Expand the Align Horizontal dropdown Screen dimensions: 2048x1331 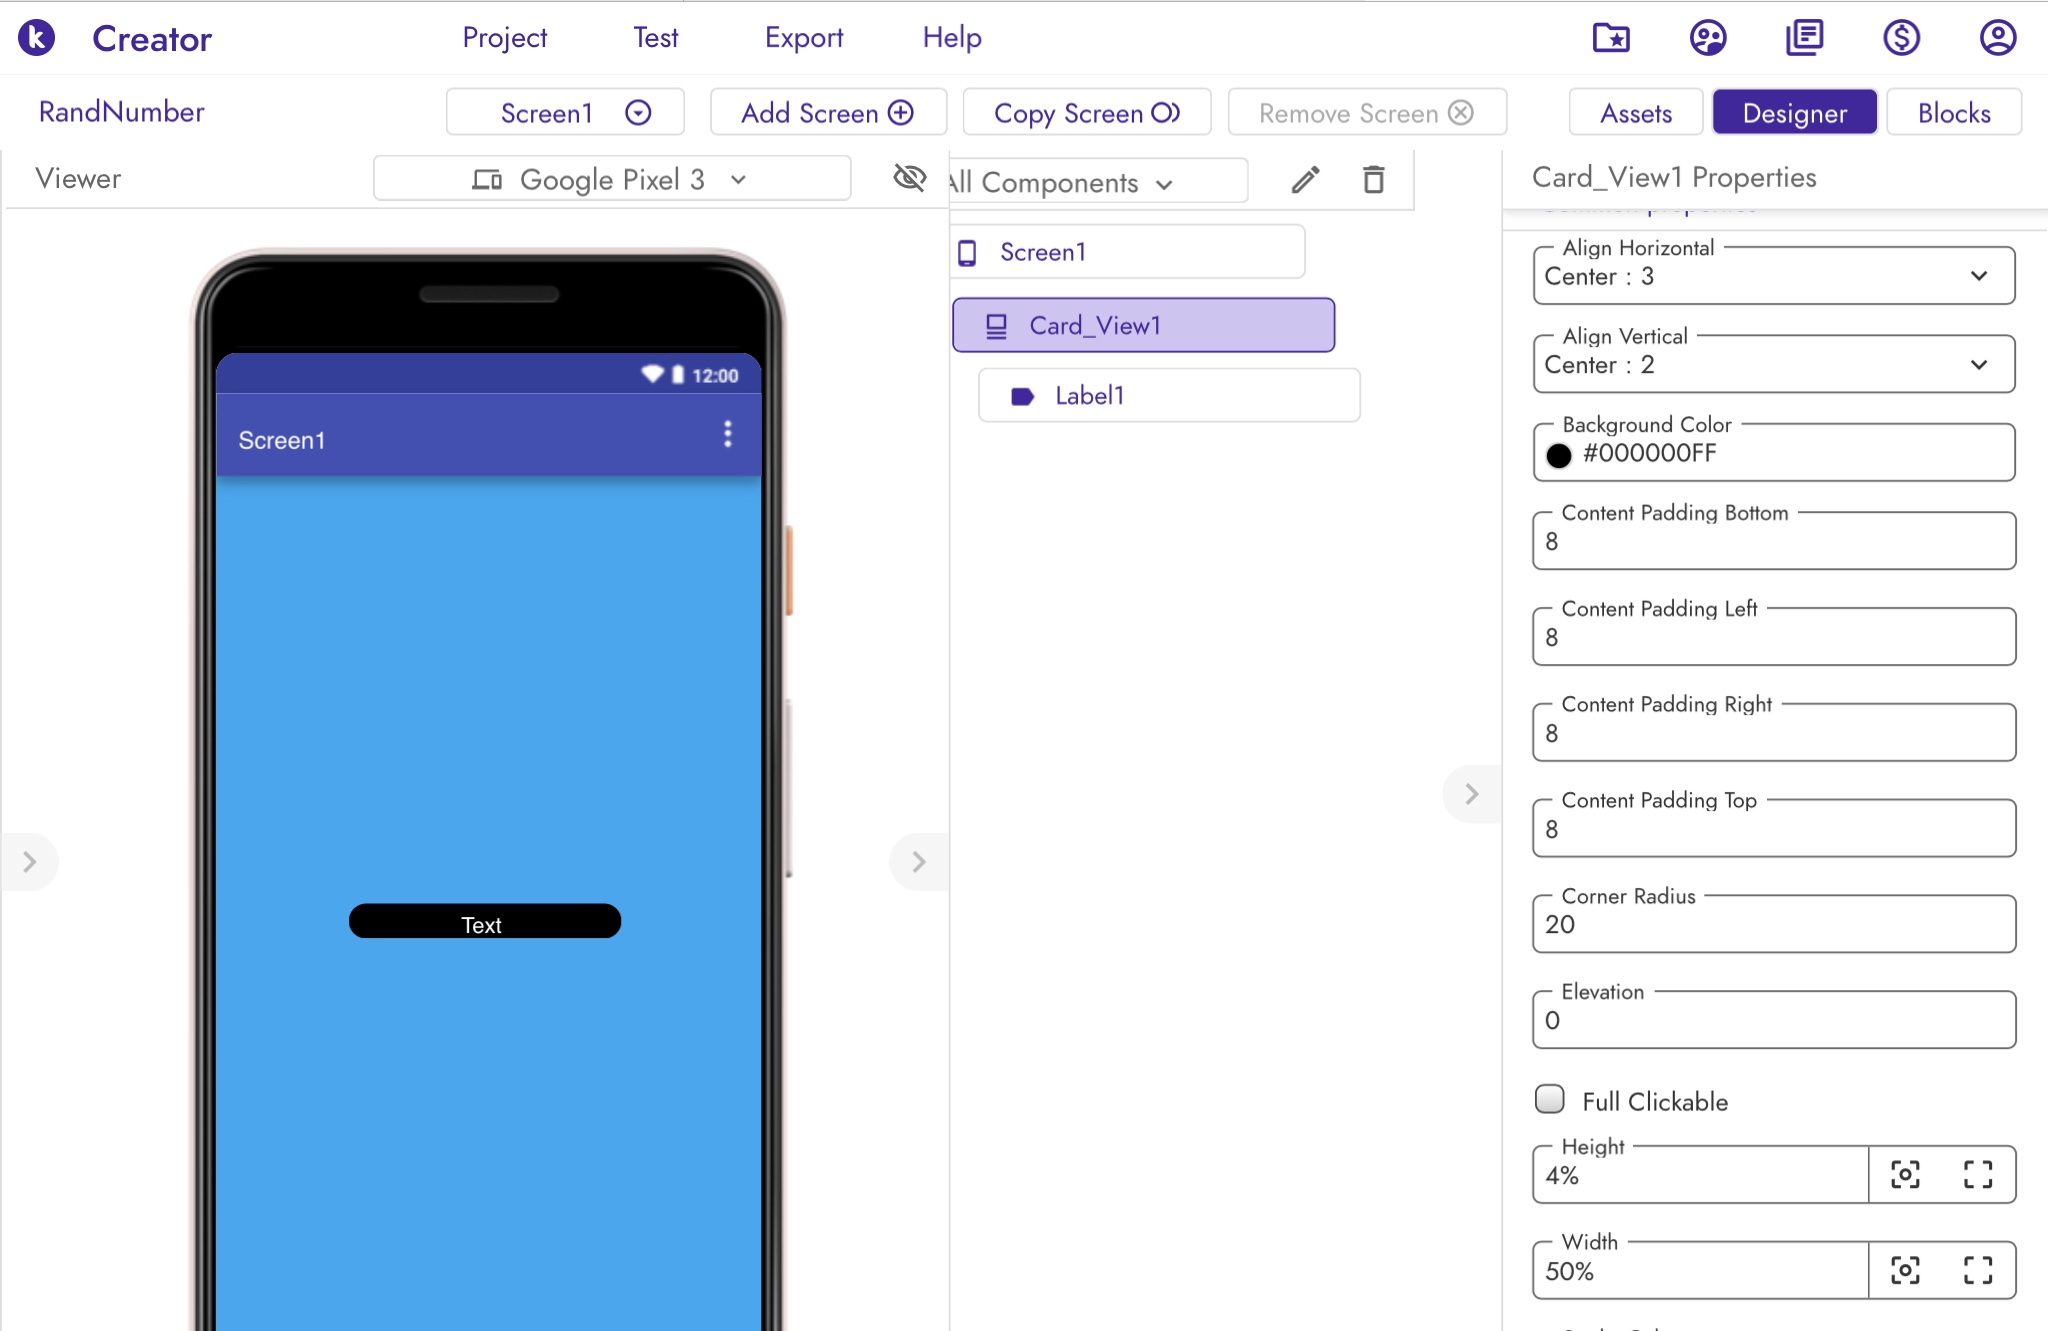pos(1774,276)
